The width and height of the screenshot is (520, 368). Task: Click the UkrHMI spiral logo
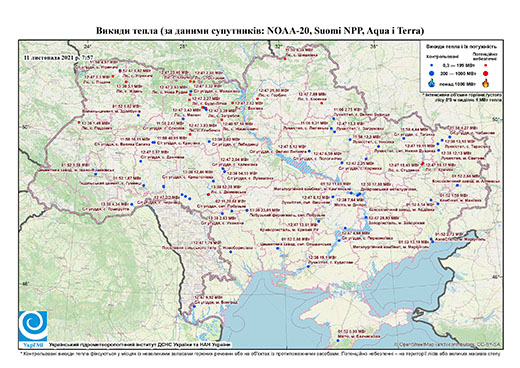pyautogui.click(x=33, y=327)
